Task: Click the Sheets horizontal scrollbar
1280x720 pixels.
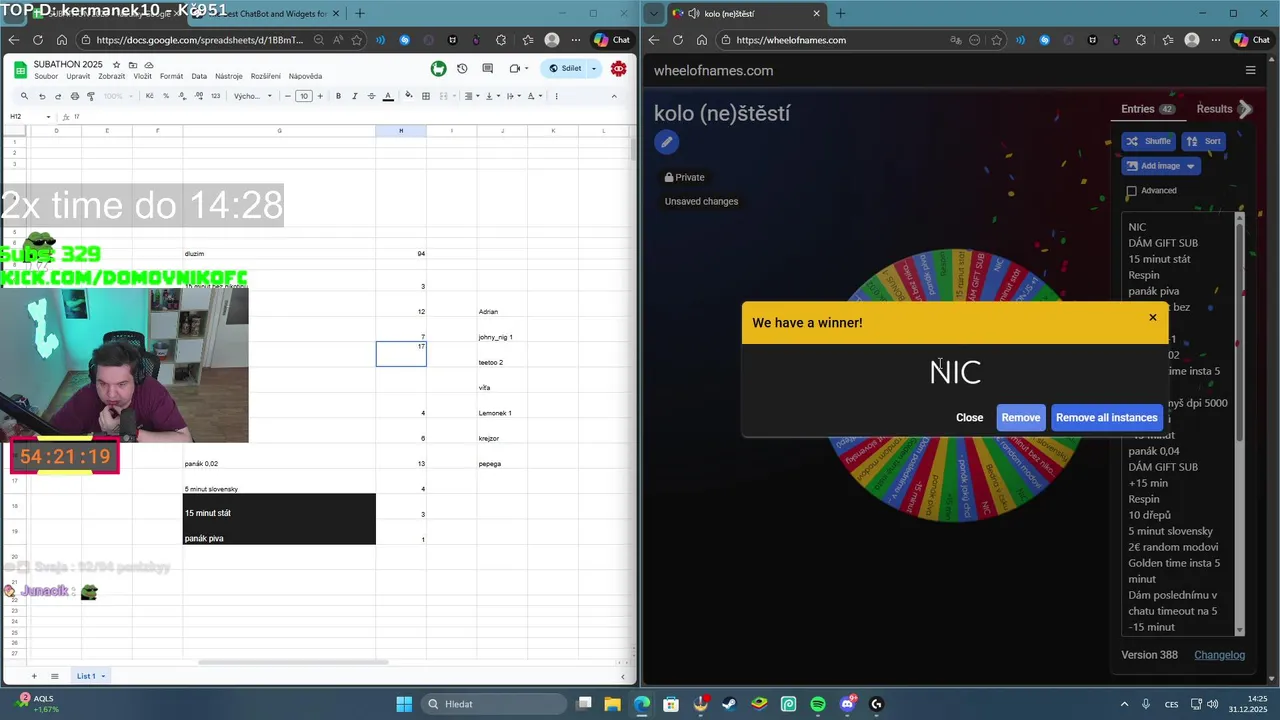Action: [292, 662]
